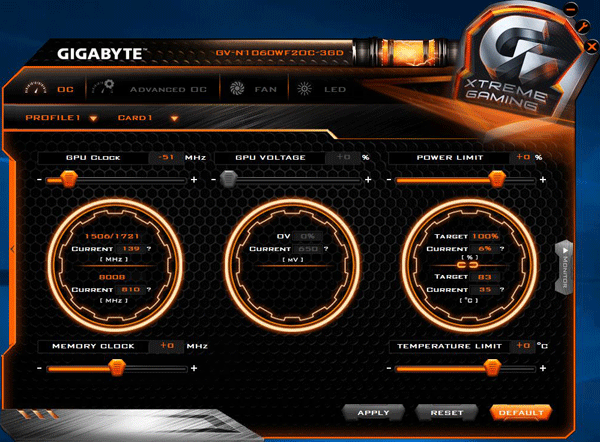Increase GPU Voltage with plus button
The image size is (600, 442).
368,179
